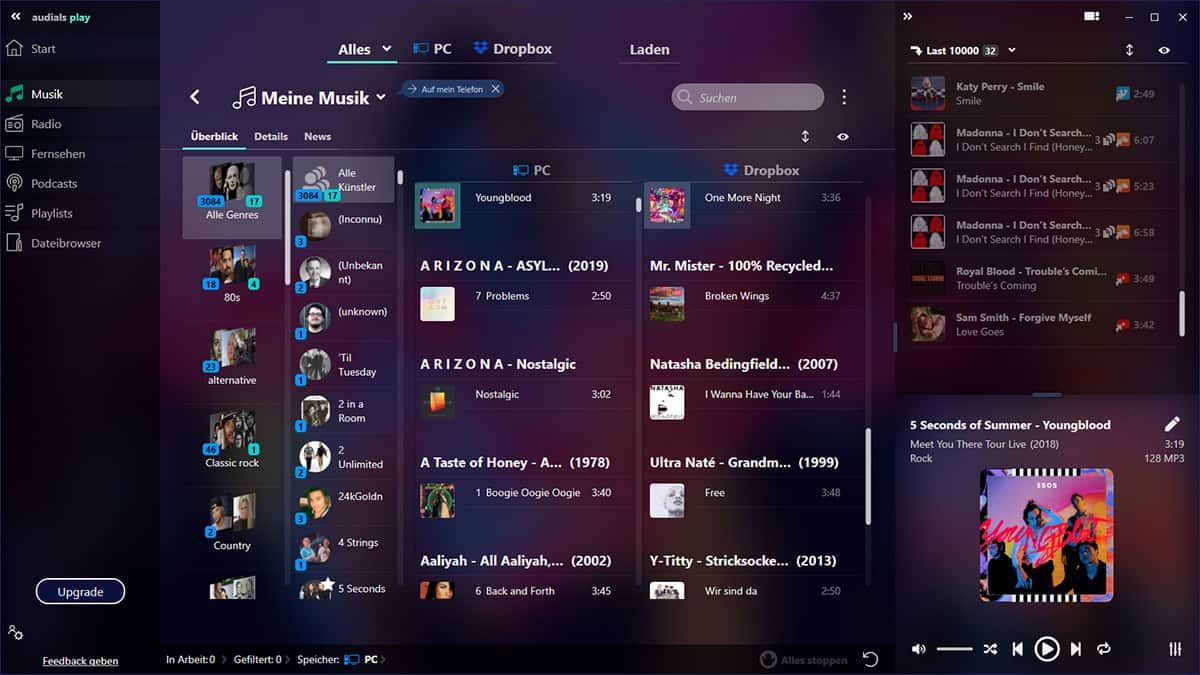The width and height of the screenshot is (1200, 675).
Task: Mute the player volume
Action: coord(918,649)
